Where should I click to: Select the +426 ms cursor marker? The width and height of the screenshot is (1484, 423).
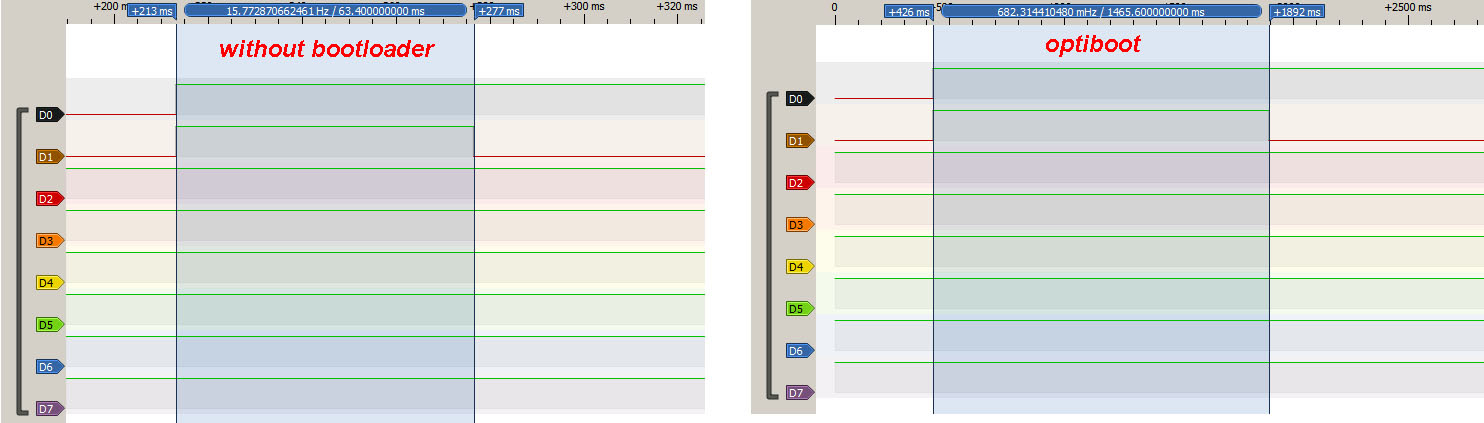tap(908, 12)
